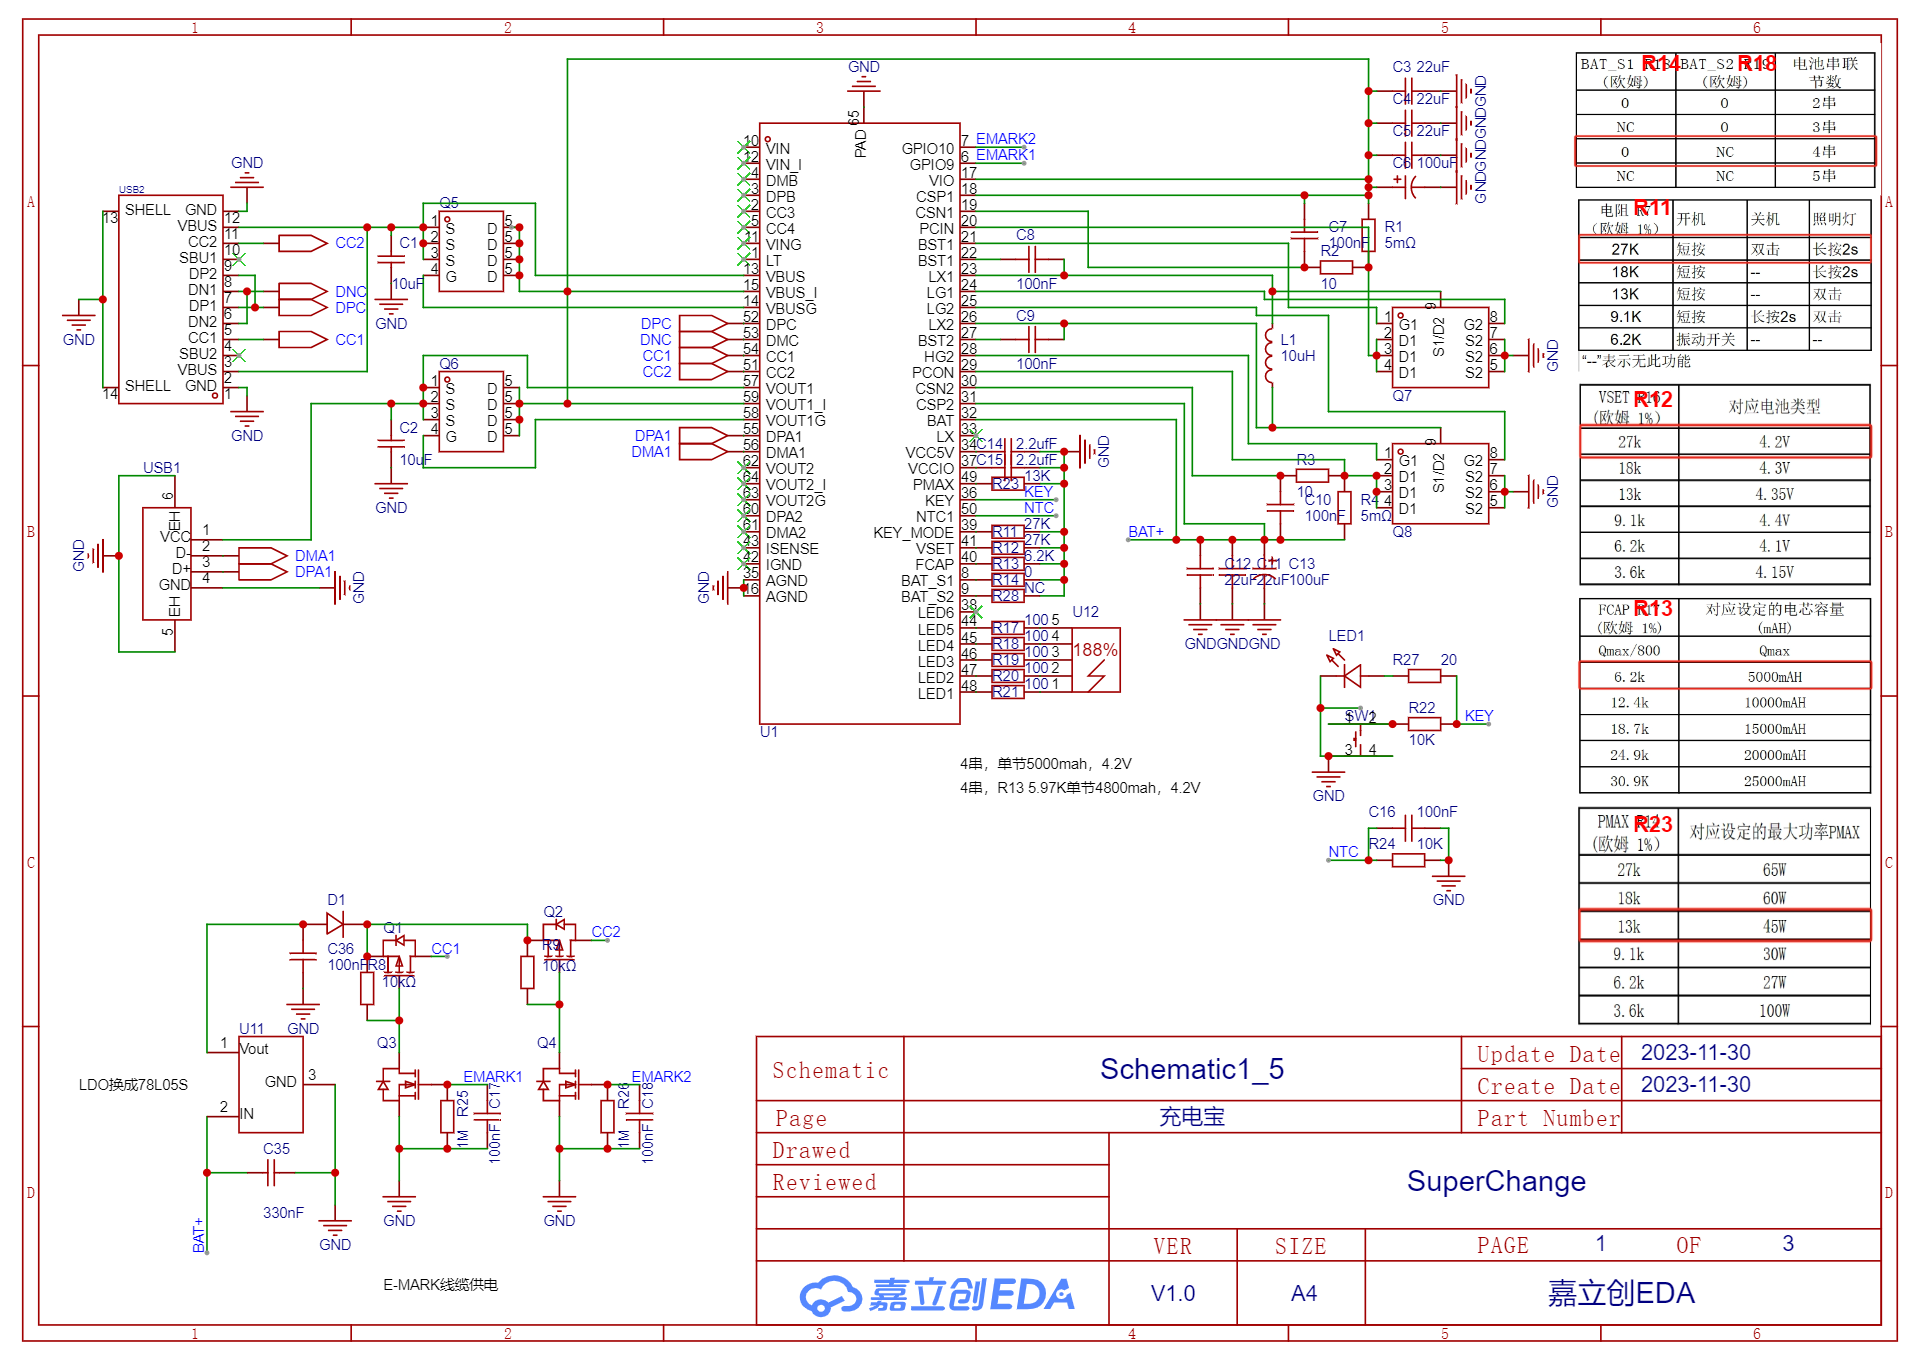Click the 100W power cell
The image size is (1920, 1360).
point(1774,1011)
